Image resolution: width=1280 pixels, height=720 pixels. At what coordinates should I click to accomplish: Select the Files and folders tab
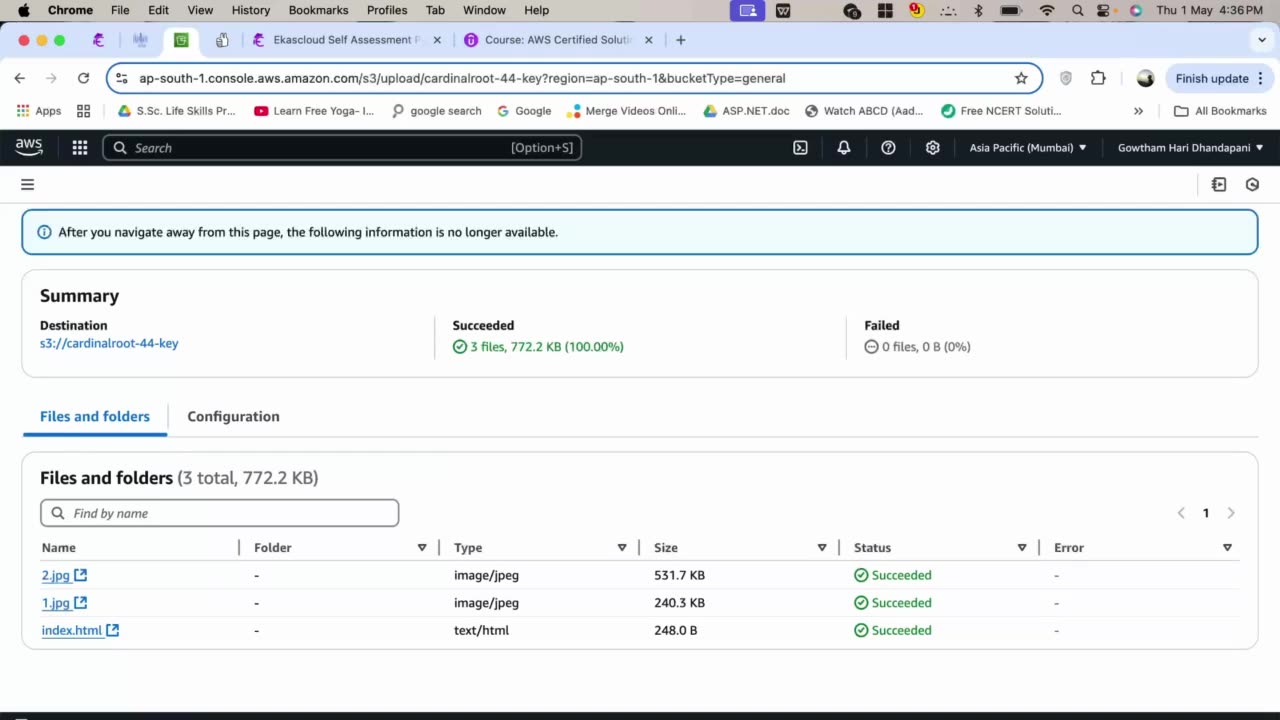coord(95,416)
